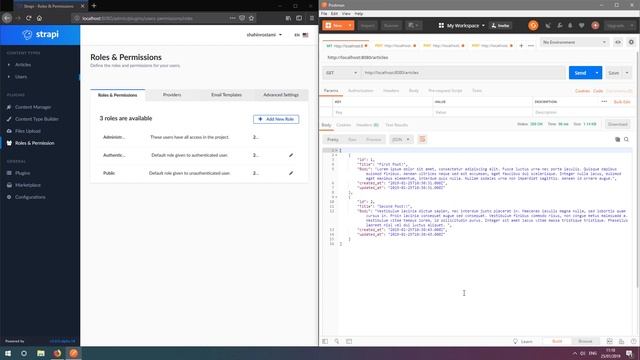Open the dropdown arrow beside Postman's New button
Image resolution: width=640 pixels, height=360 pixels.
[350, 25]
